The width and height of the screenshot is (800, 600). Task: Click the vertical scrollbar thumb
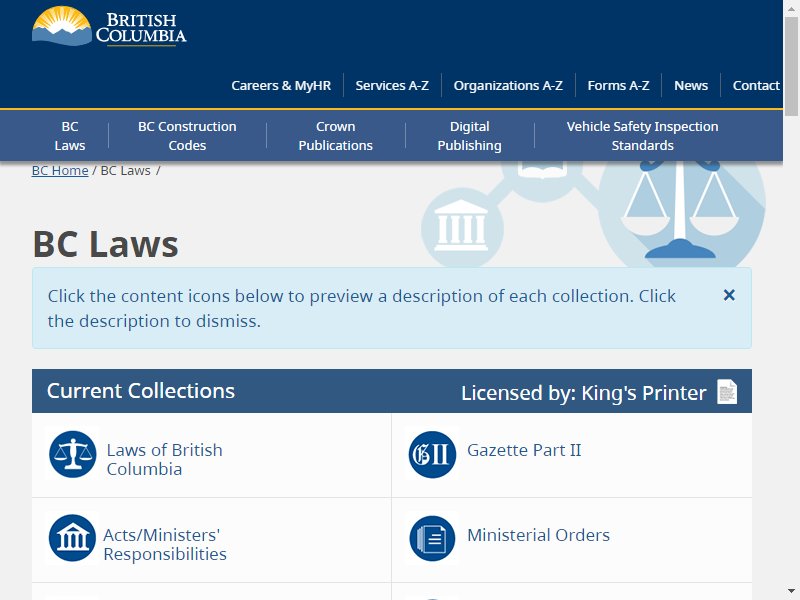(791, 66)
